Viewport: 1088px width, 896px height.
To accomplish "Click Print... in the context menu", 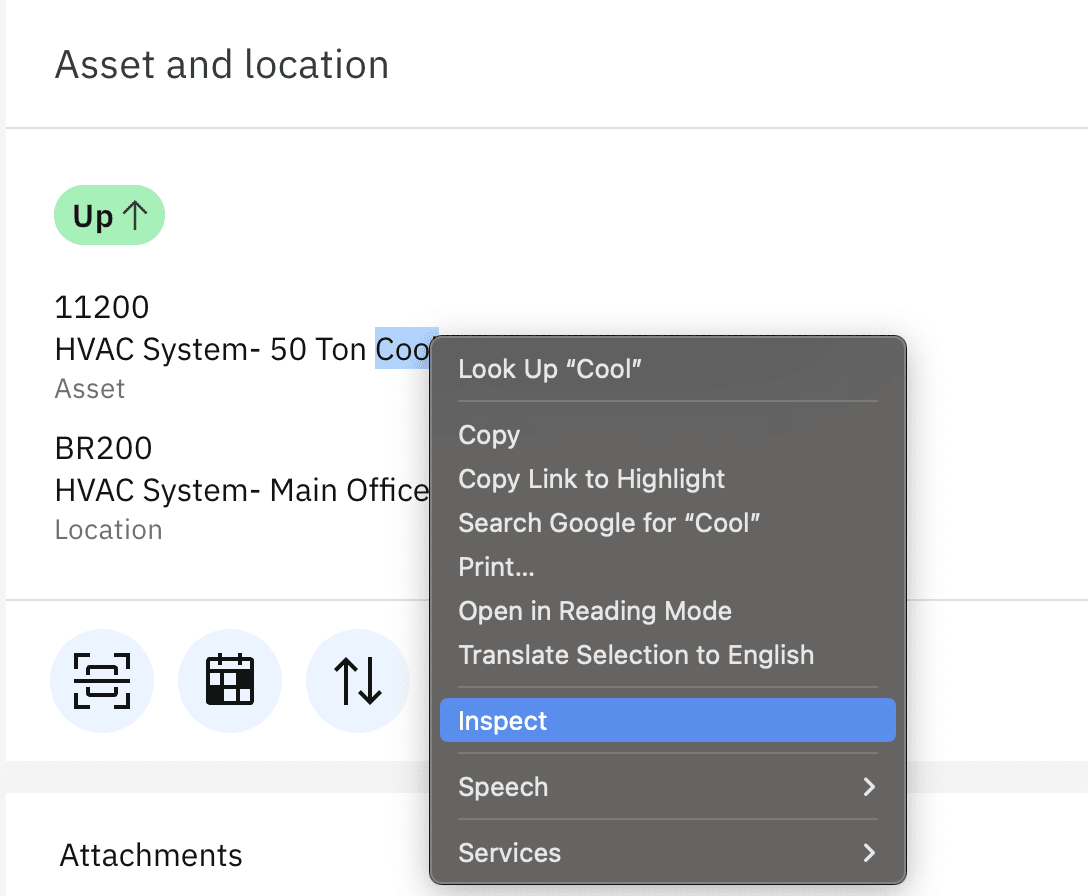I will [496, 567].
